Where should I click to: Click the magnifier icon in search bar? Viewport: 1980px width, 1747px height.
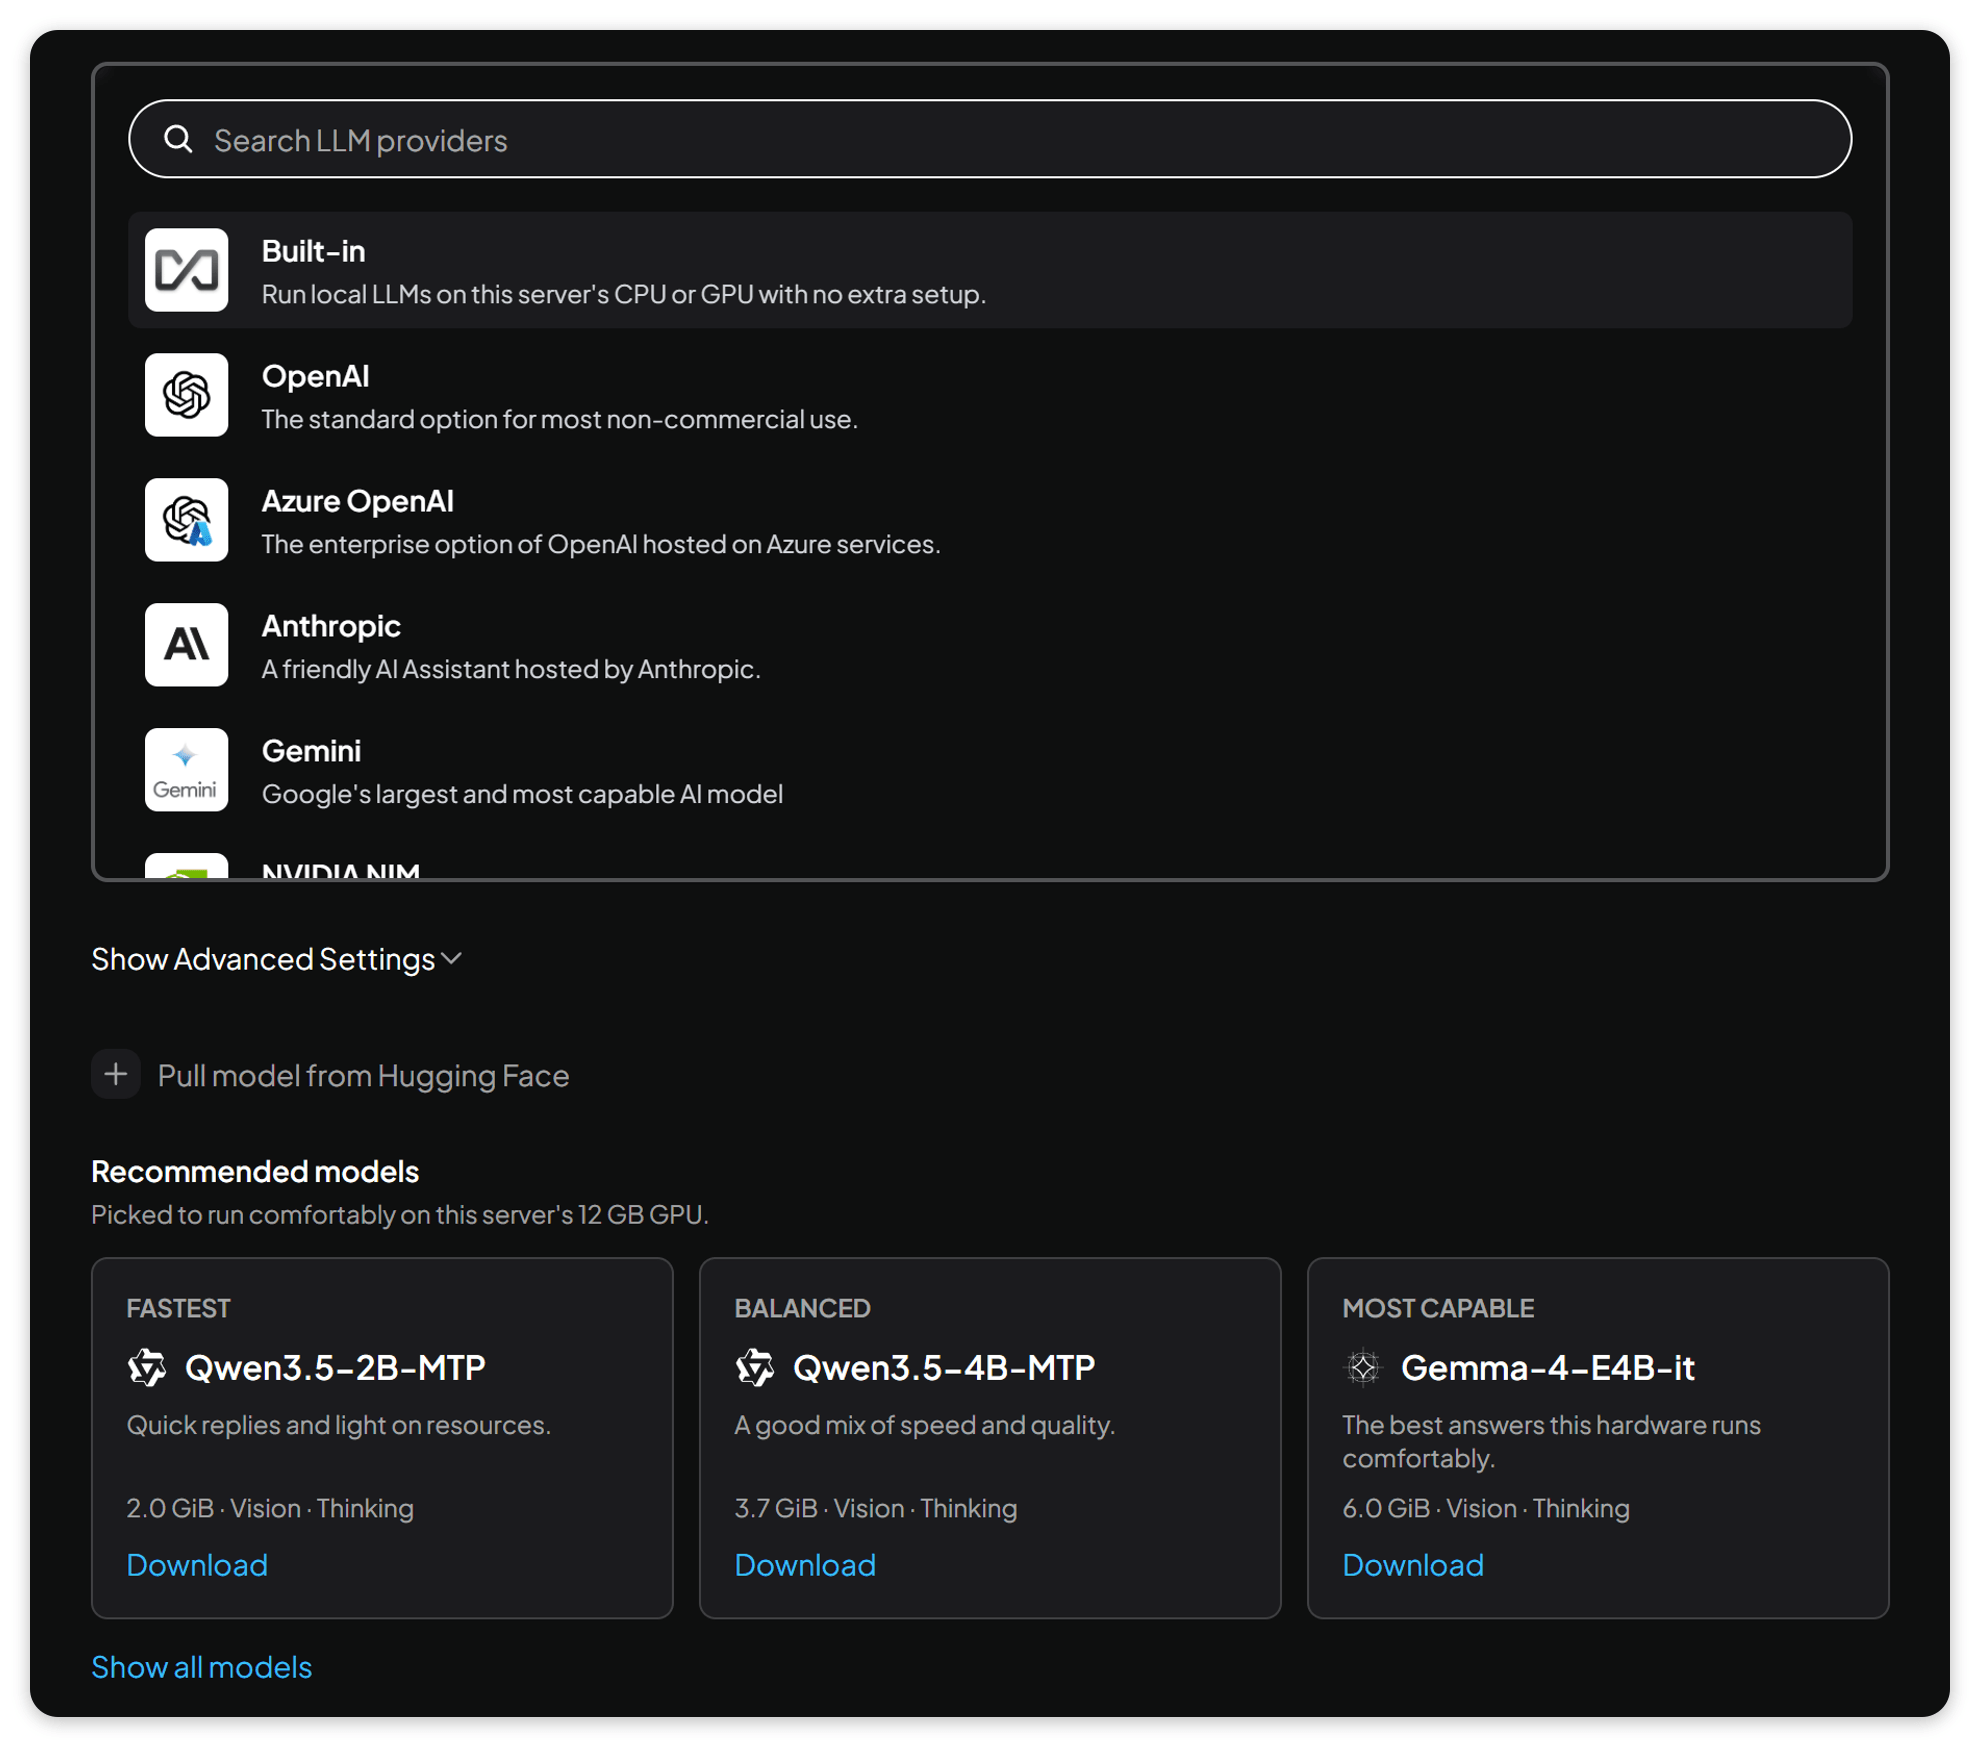click(178, 139)
